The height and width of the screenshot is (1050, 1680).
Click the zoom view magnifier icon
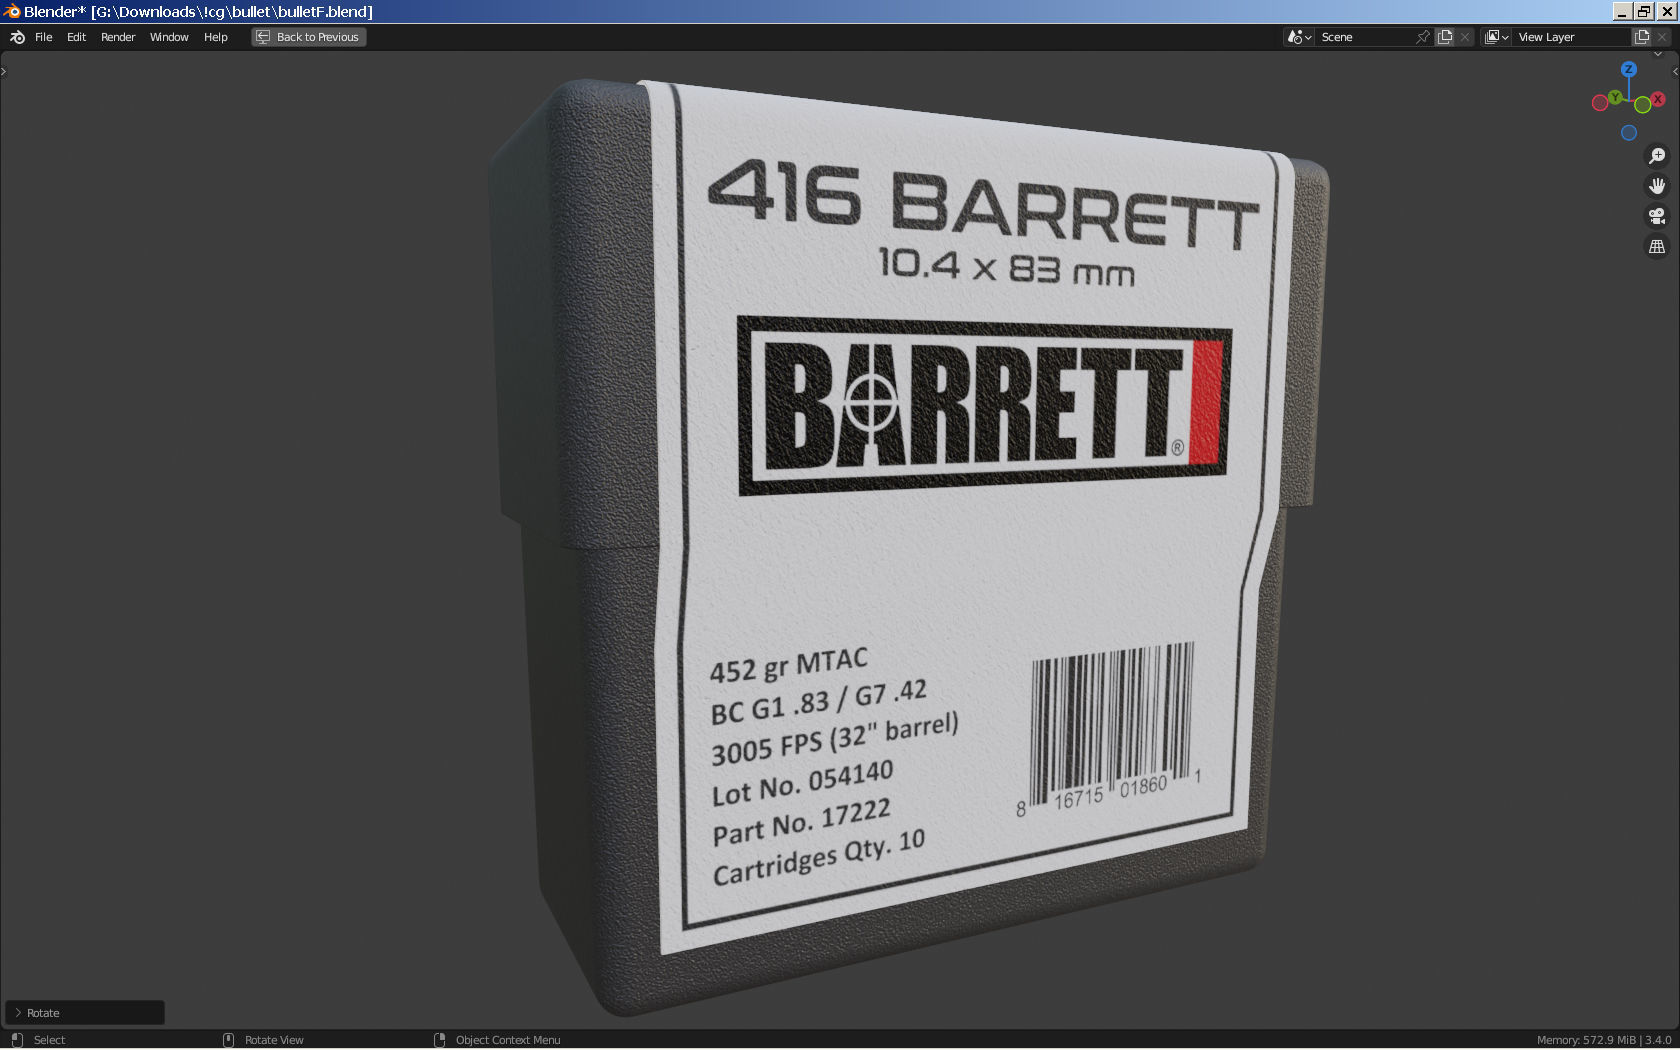point(1657,156)
